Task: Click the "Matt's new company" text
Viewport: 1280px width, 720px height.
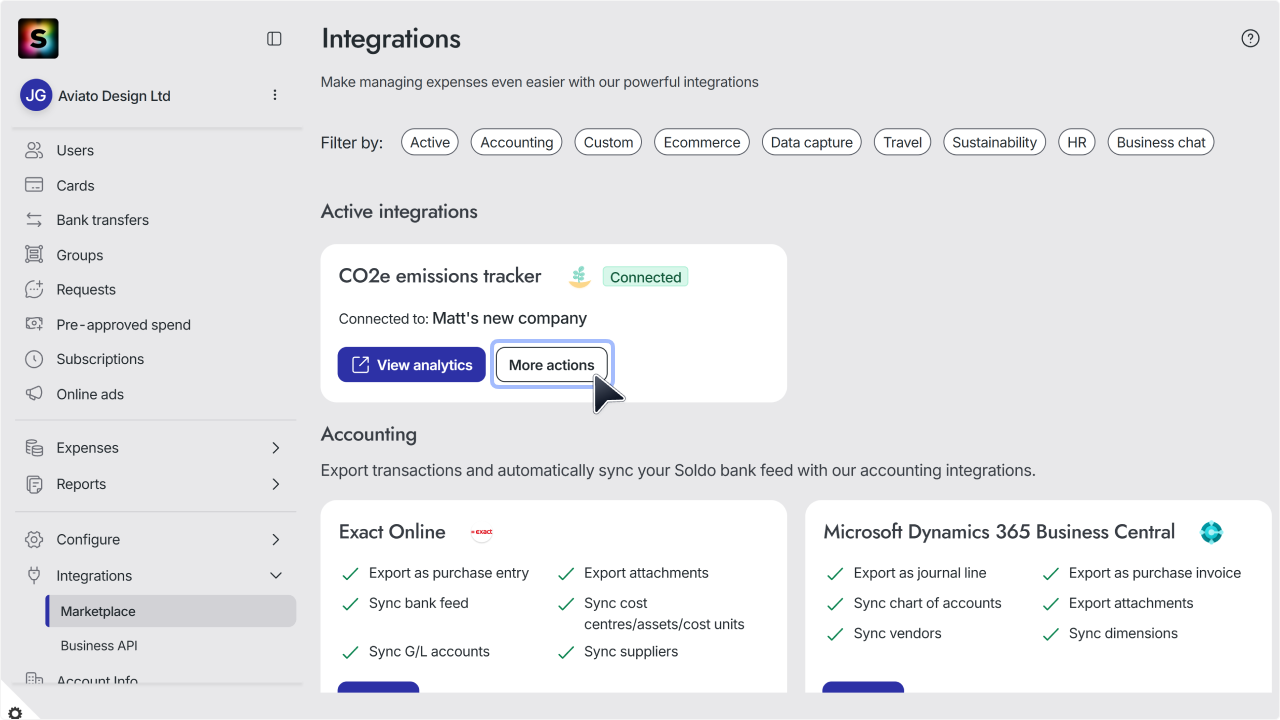Action: click(510, 318)
